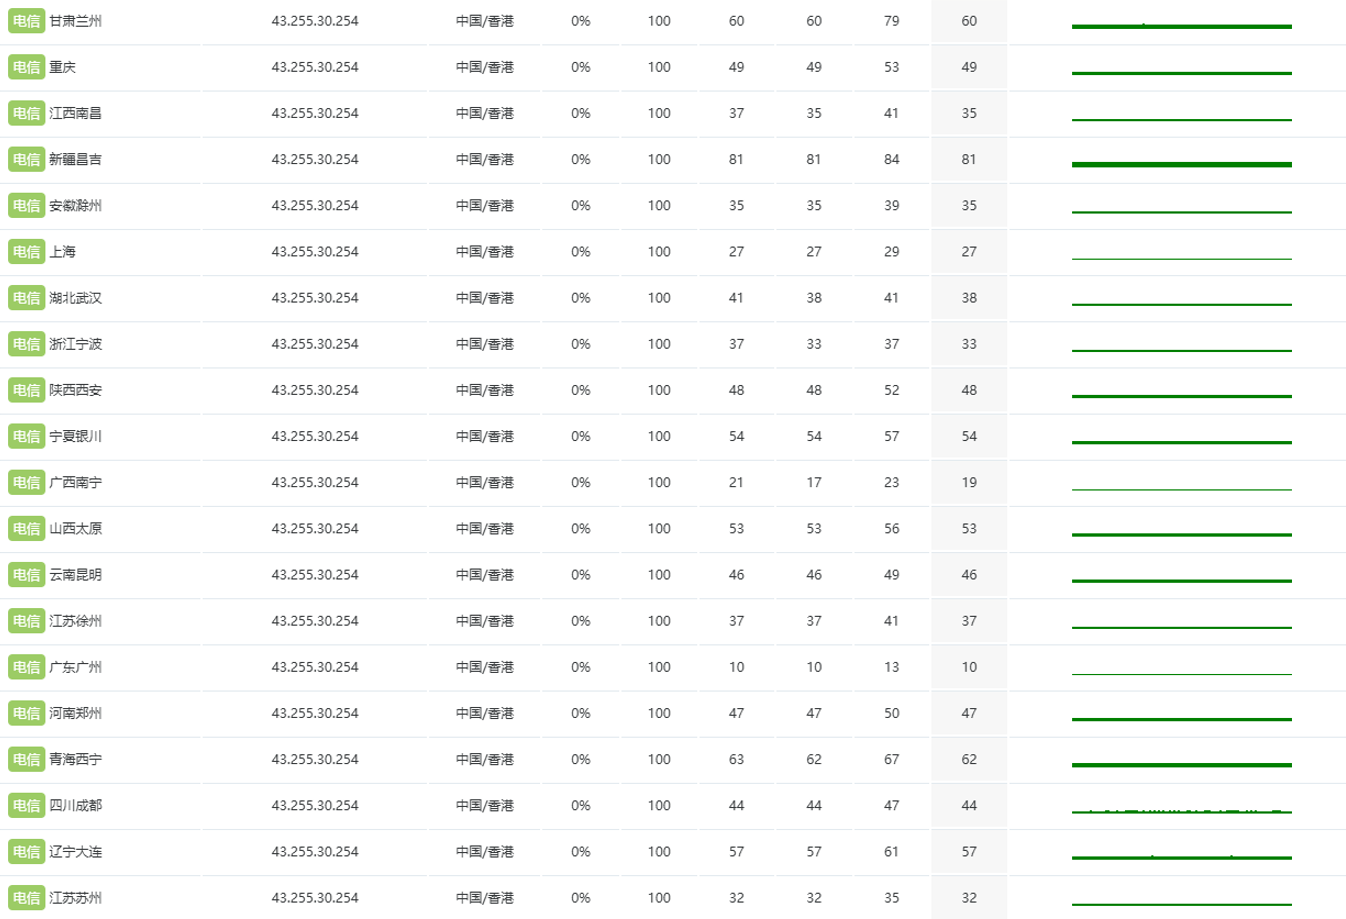
Task: Click the 电信 tag beside 四川成都
Action: click(27, 805)
